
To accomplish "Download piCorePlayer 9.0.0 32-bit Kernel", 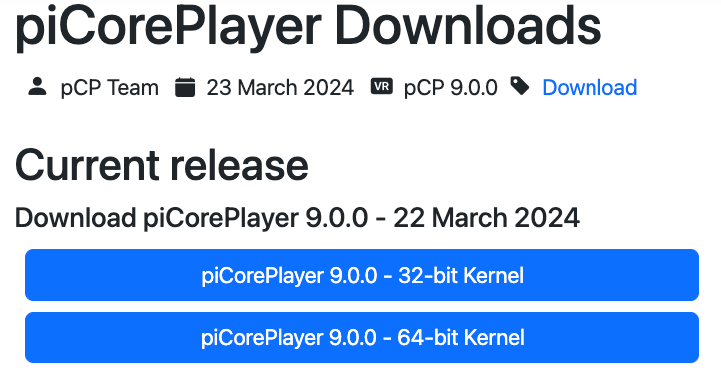I will (x=362, y=275).
